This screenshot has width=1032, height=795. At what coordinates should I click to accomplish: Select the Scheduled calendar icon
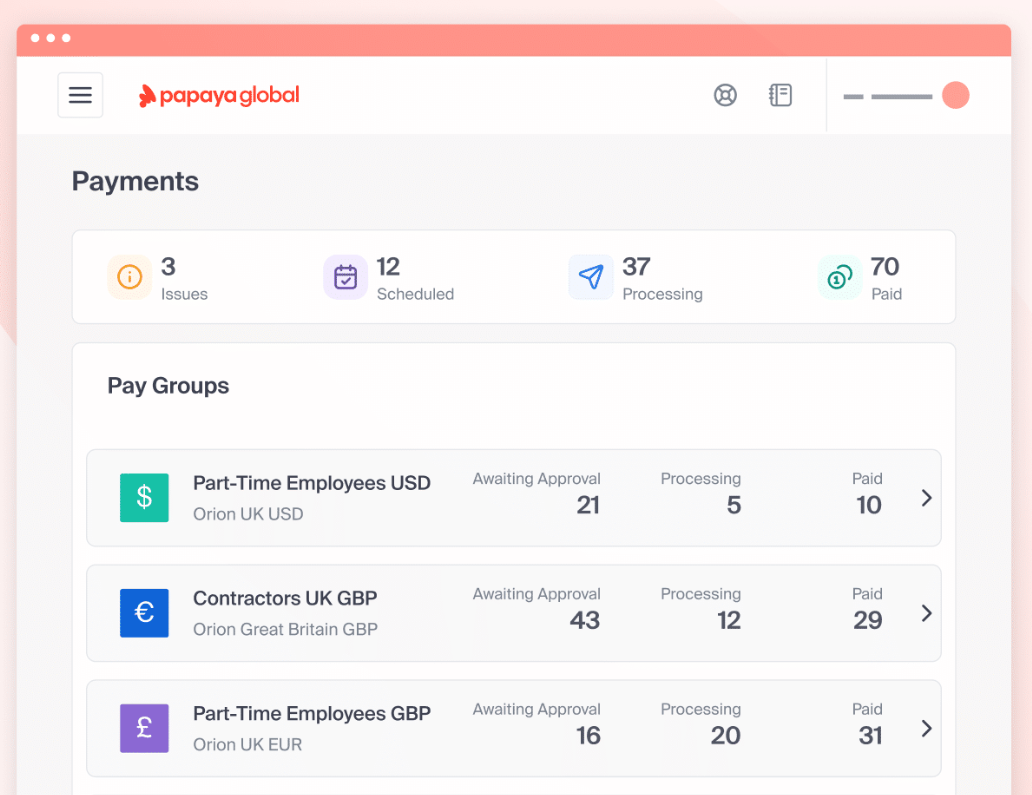point(345,277)
